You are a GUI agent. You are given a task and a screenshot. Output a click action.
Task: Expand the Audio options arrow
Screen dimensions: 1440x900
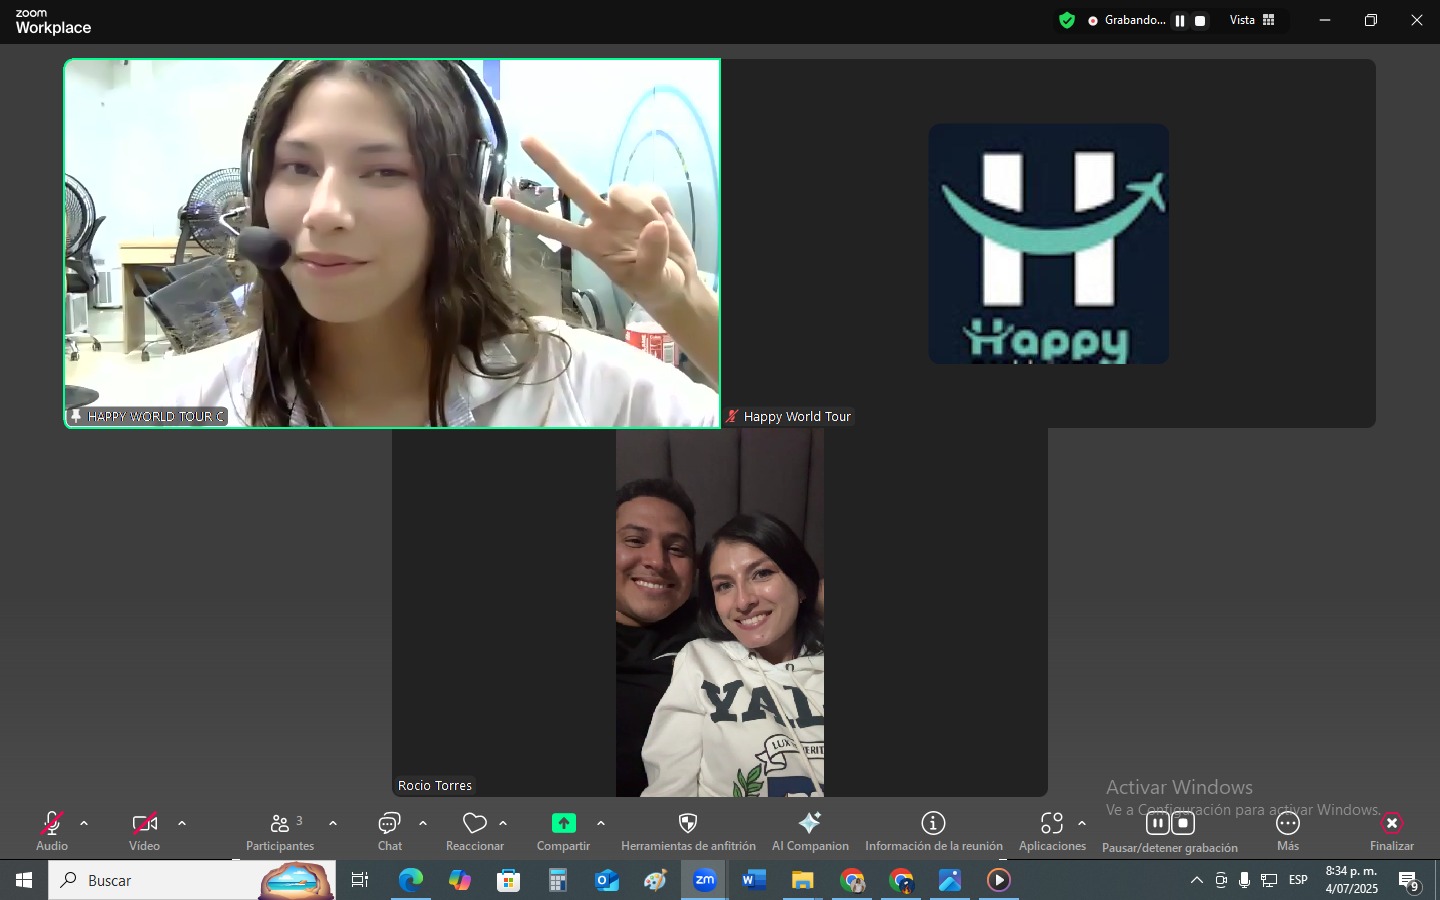(84, 824)
